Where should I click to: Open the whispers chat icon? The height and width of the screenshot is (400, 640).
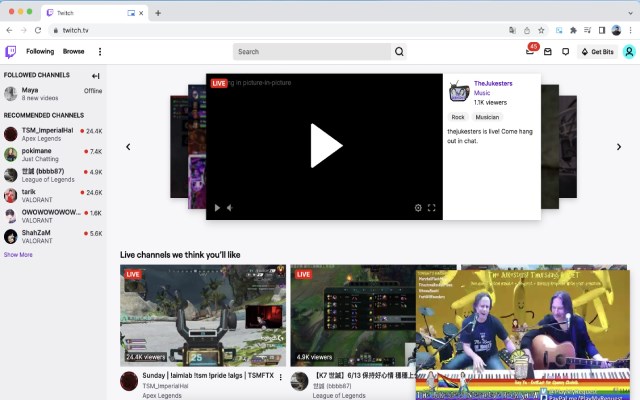click(x=565, y=52)
